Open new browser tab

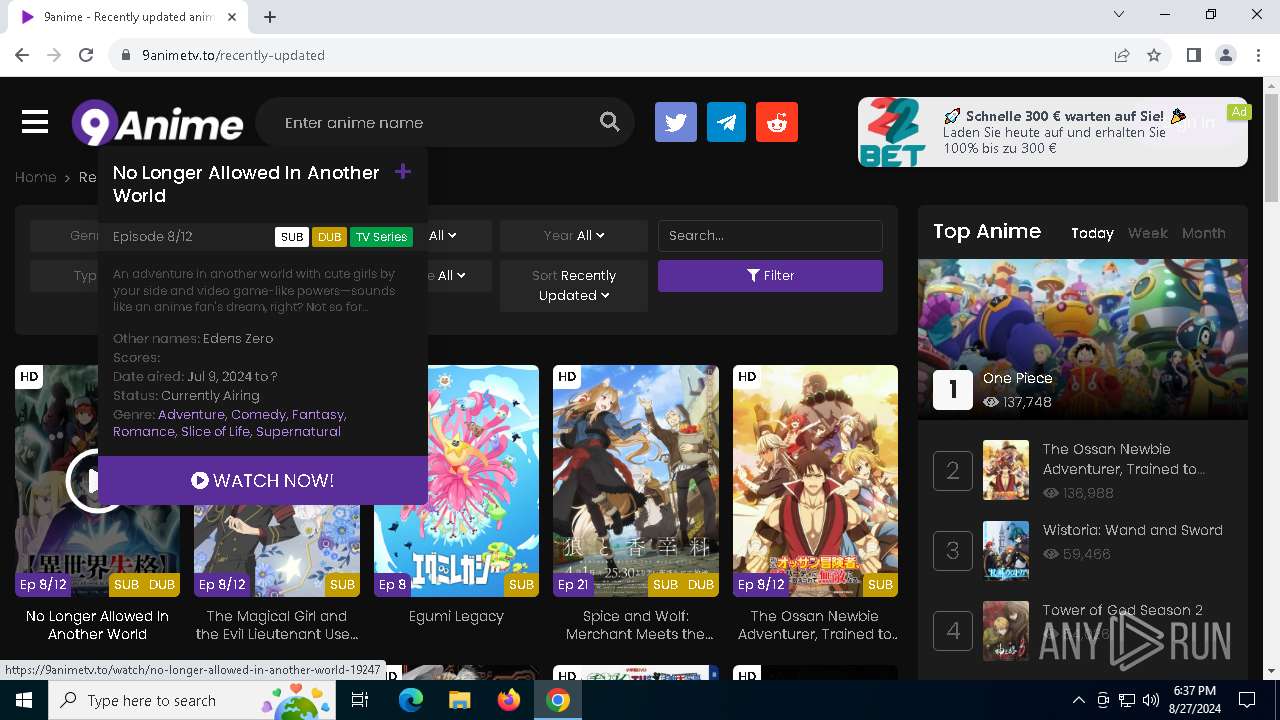point(270,16)
